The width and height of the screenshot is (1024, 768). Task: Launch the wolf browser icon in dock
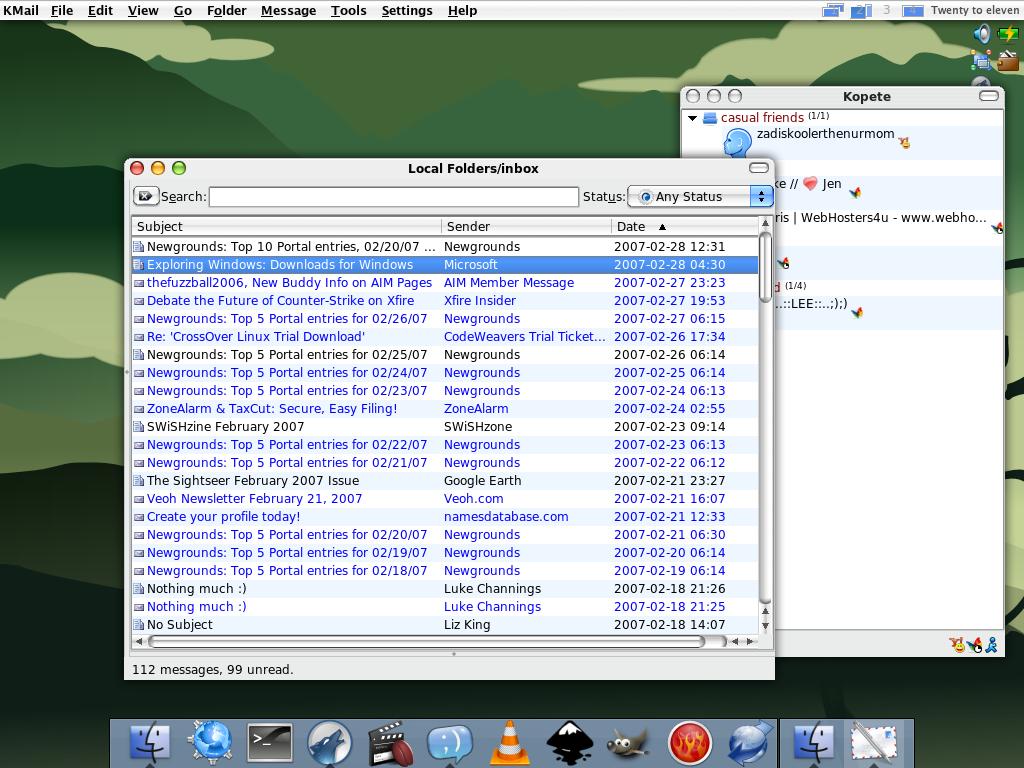330,743
